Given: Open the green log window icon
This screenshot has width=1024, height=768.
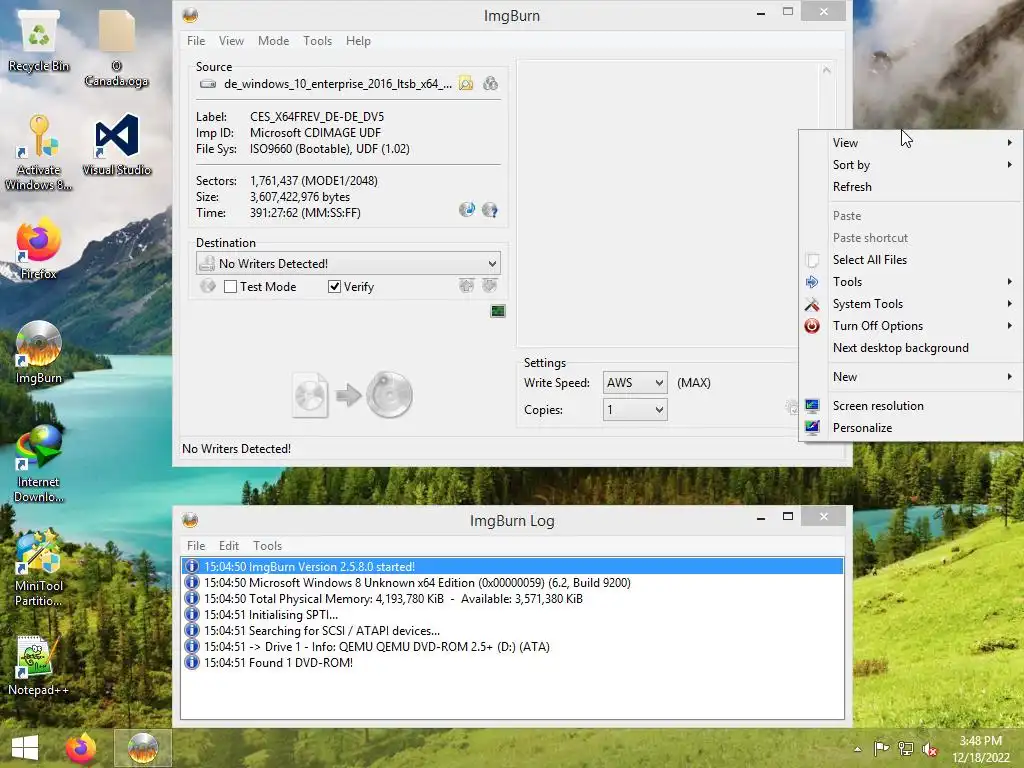Looking at the screenshot, I should pyautogui.click(x=498, y=312).
